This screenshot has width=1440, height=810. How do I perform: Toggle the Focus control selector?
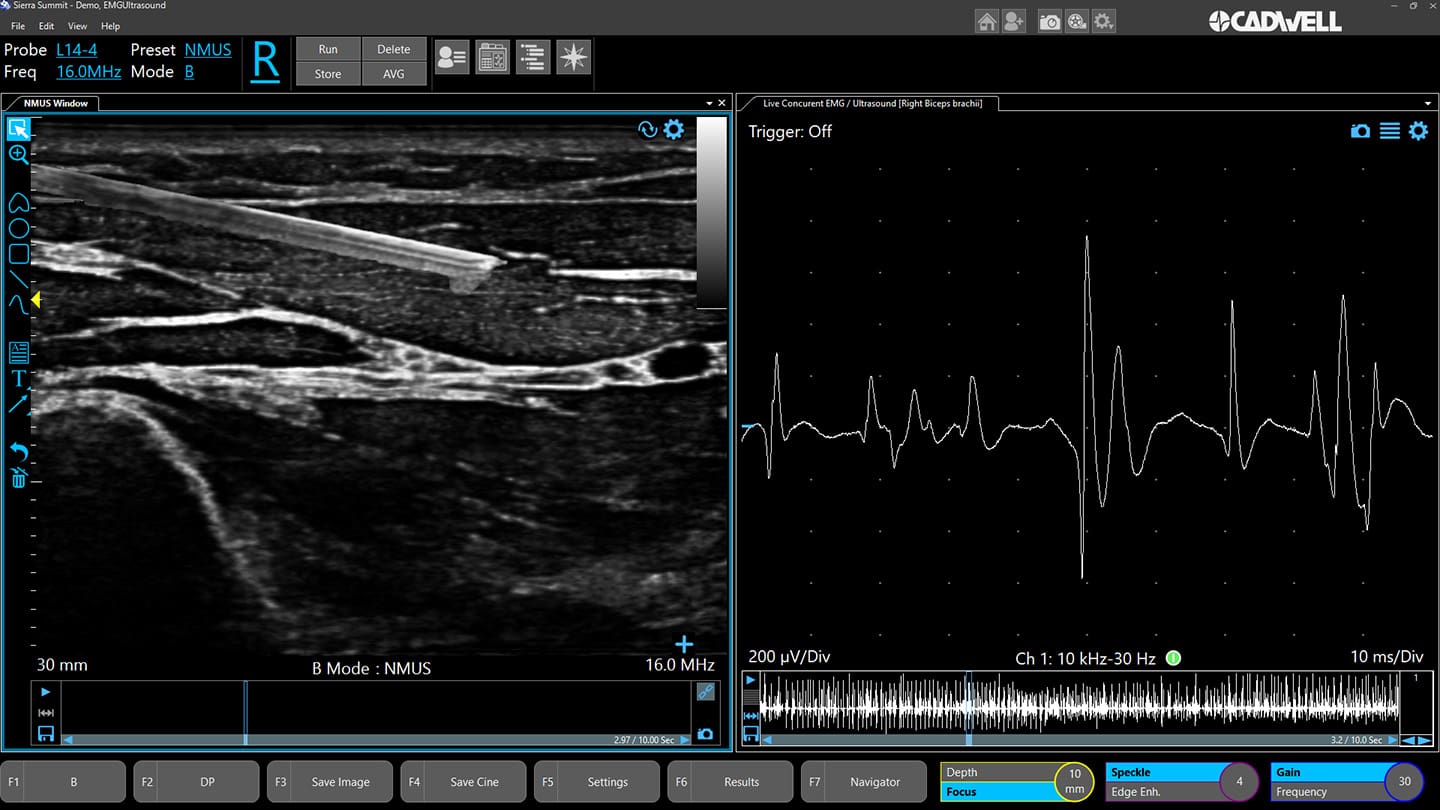coord(996,792)
